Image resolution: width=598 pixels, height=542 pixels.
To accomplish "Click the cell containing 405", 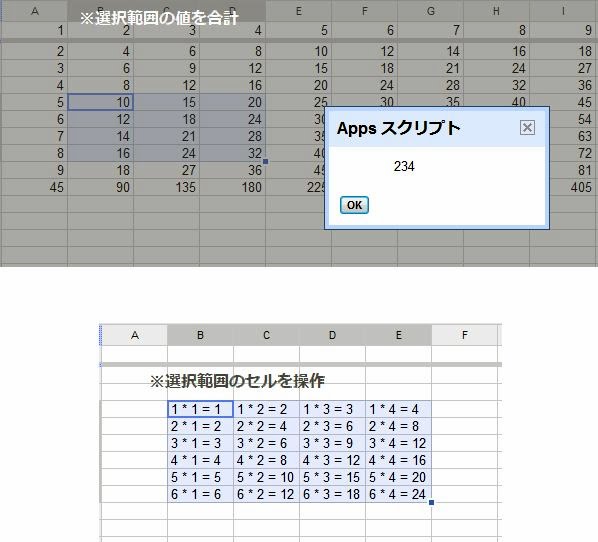I will click(x=564, y=187).
